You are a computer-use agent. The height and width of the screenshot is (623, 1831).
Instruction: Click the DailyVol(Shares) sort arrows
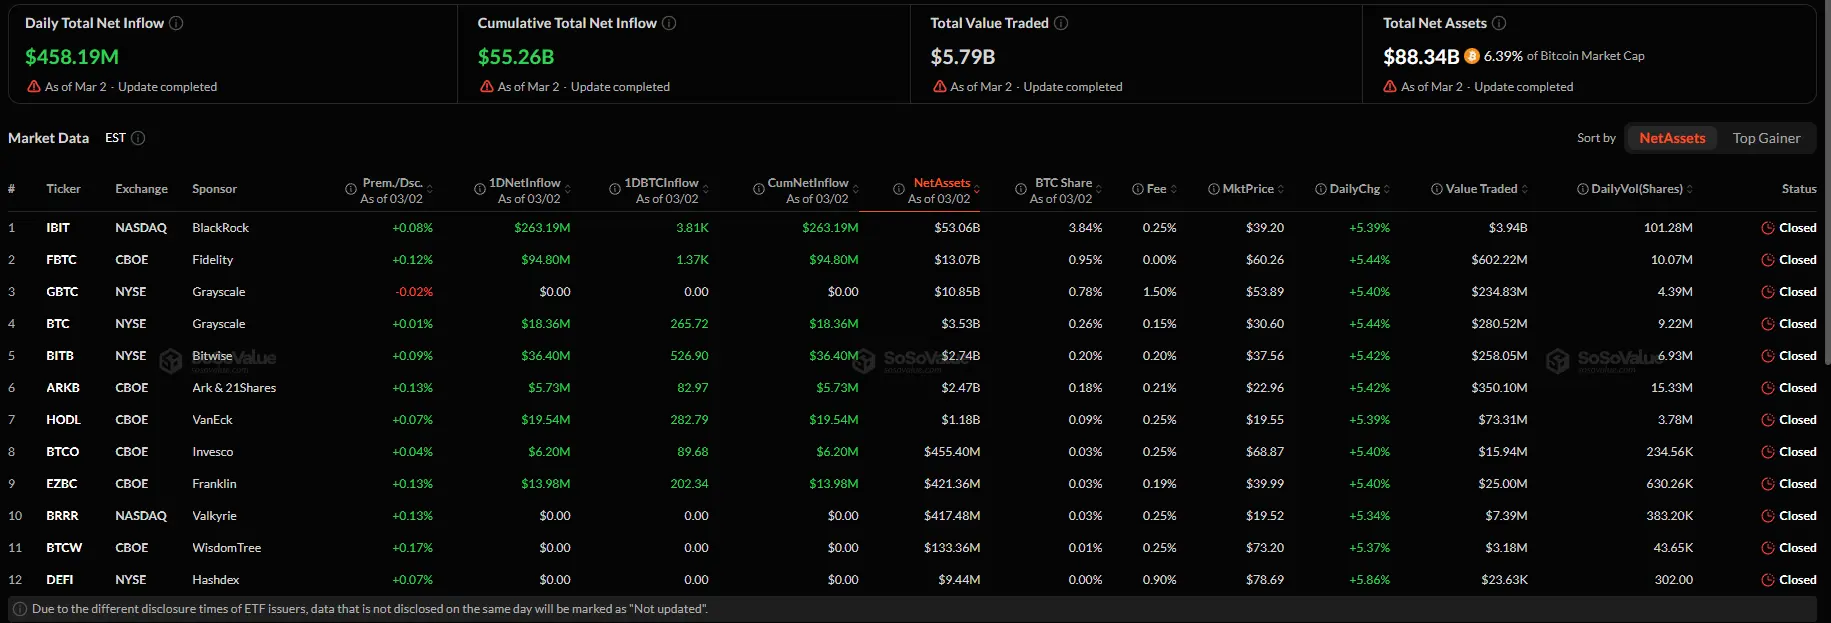point(1690,189)
